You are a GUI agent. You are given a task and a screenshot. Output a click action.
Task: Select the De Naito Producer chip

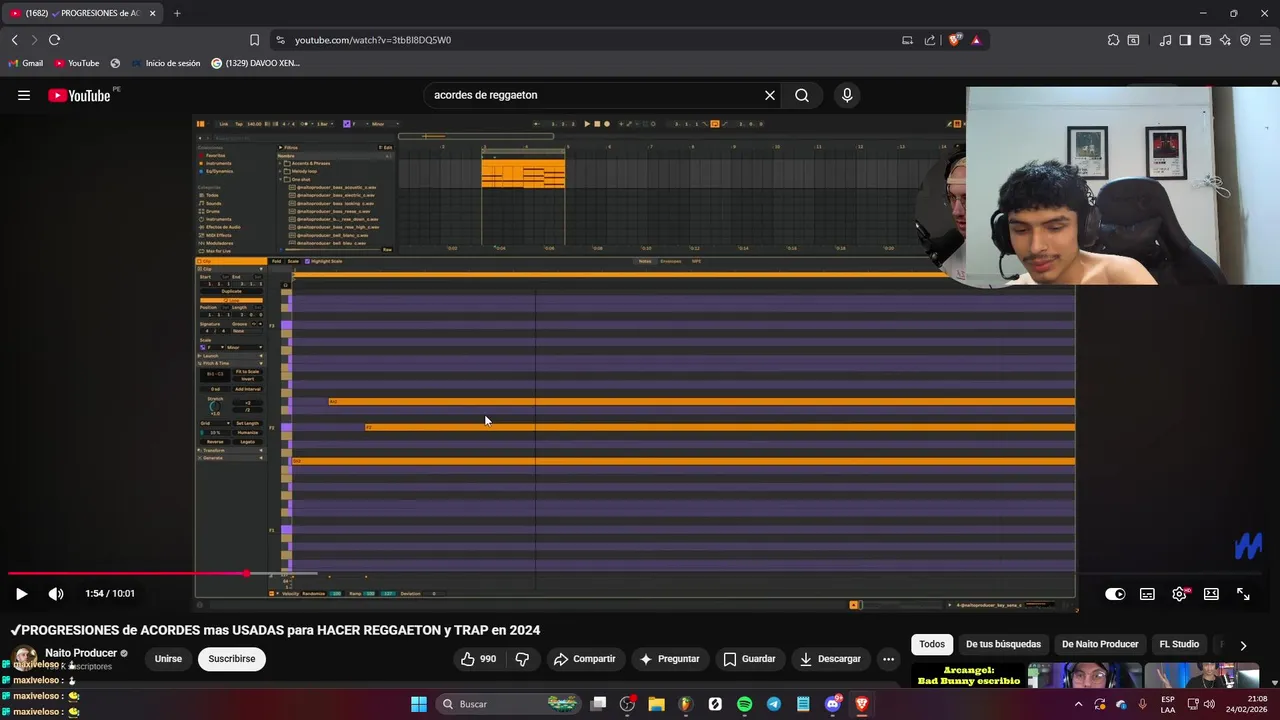[1100, 644]
